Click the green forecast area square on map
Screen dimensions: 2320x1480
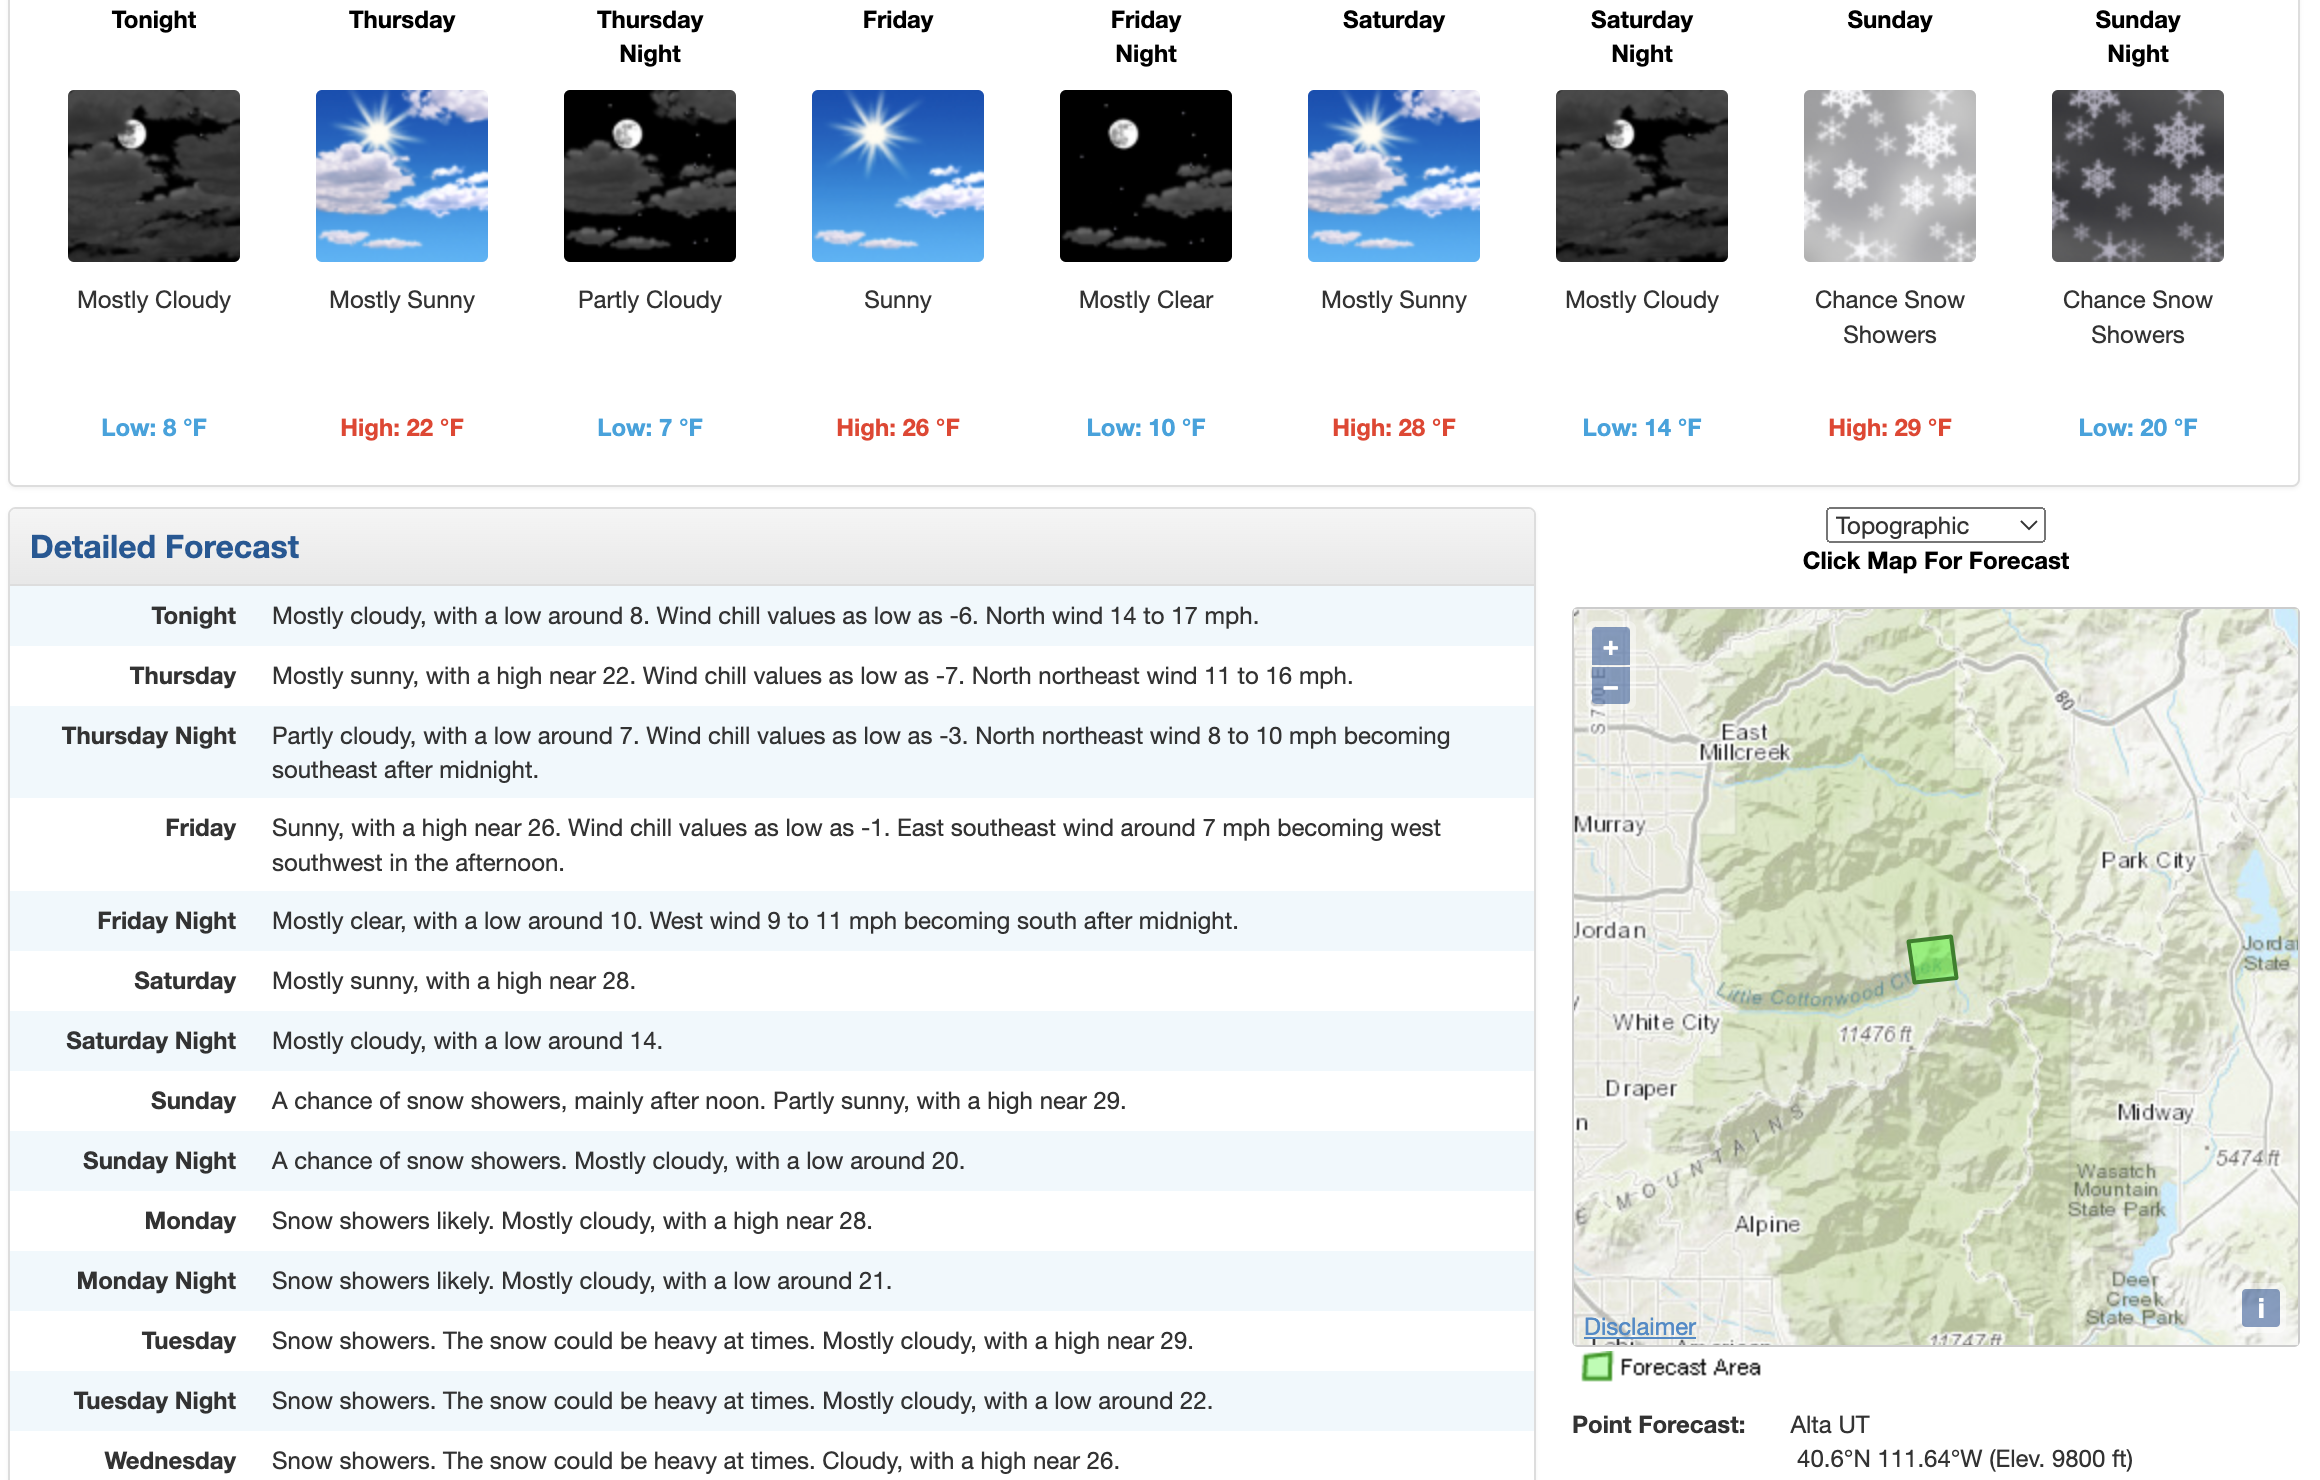click(x=1931, y=959)
